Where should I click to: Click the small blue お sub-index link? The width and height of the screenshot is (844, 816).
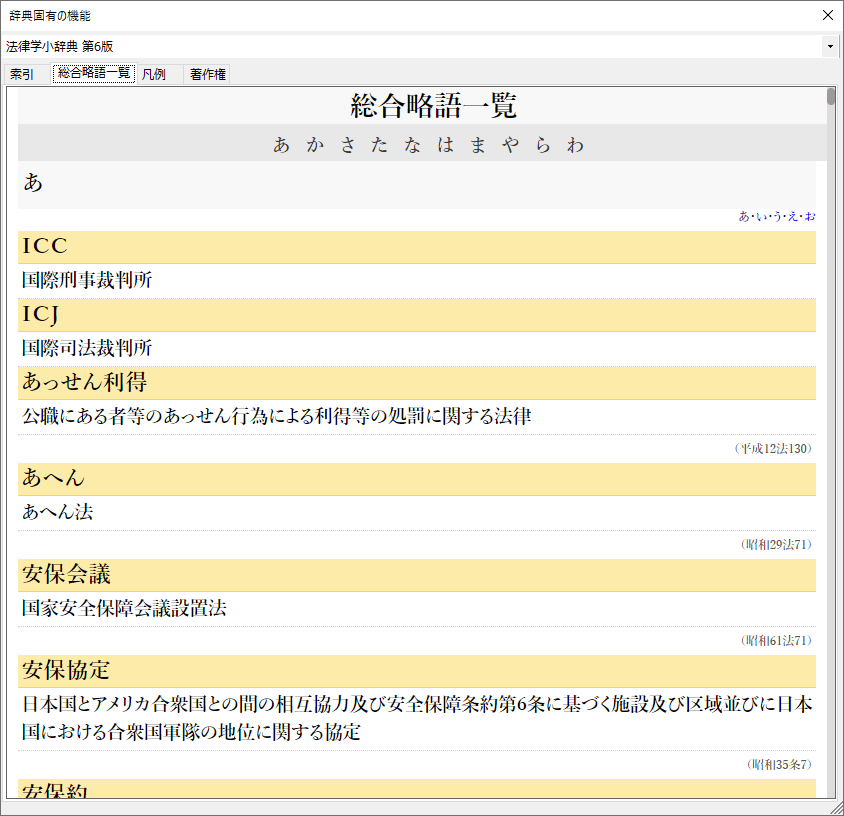810,216
